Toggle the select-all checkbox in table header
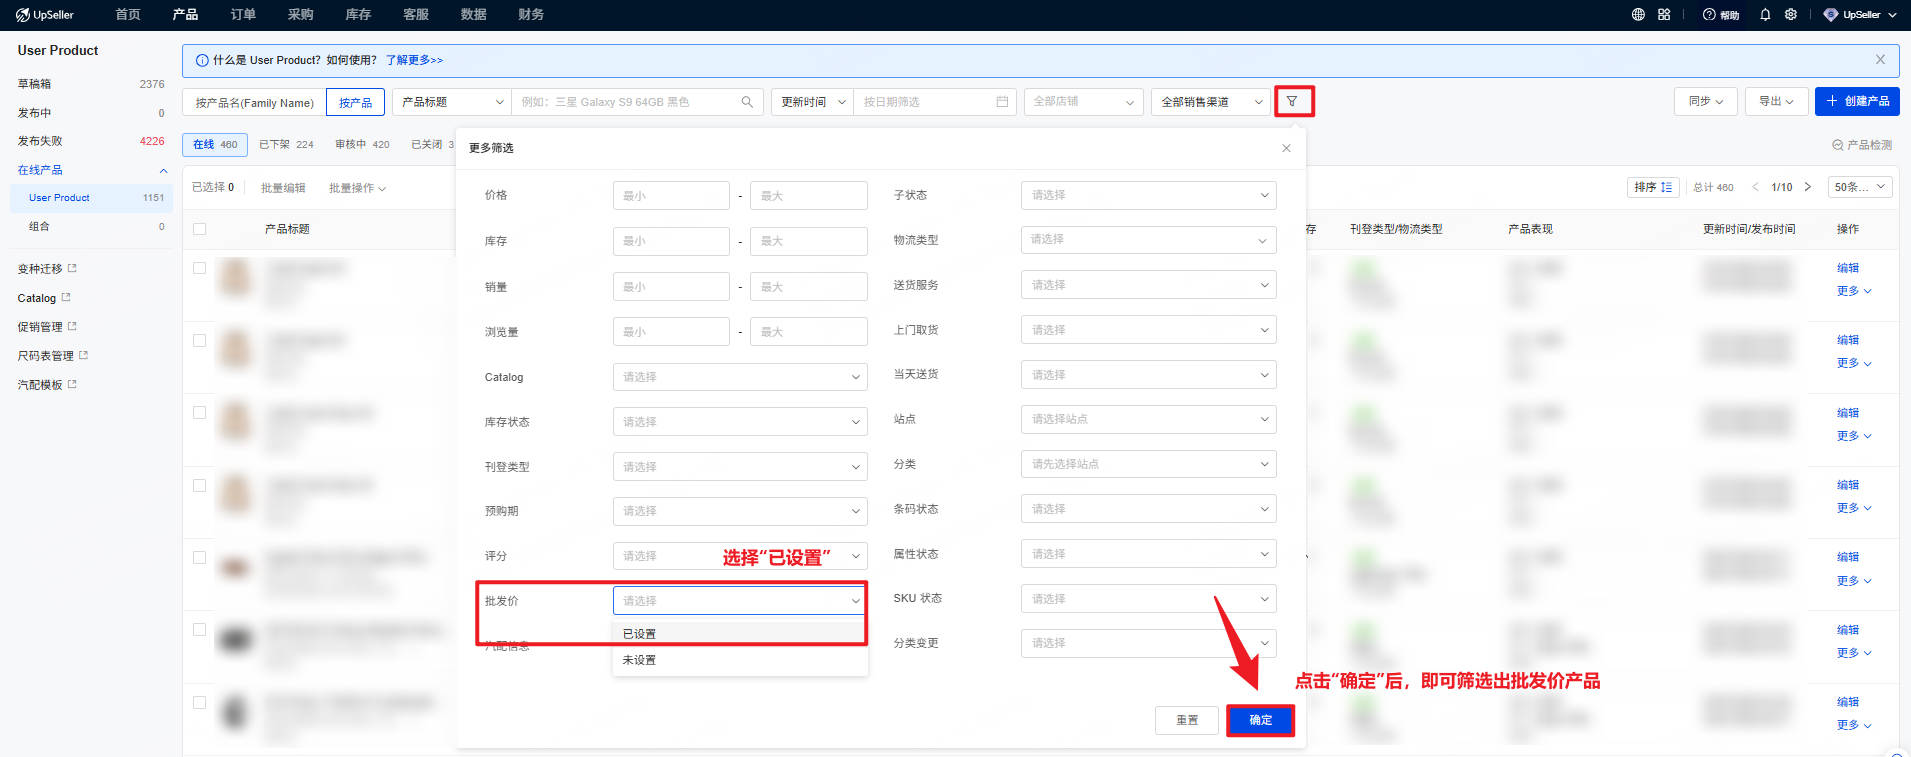1911x757 pixels. tap(200, 229)
